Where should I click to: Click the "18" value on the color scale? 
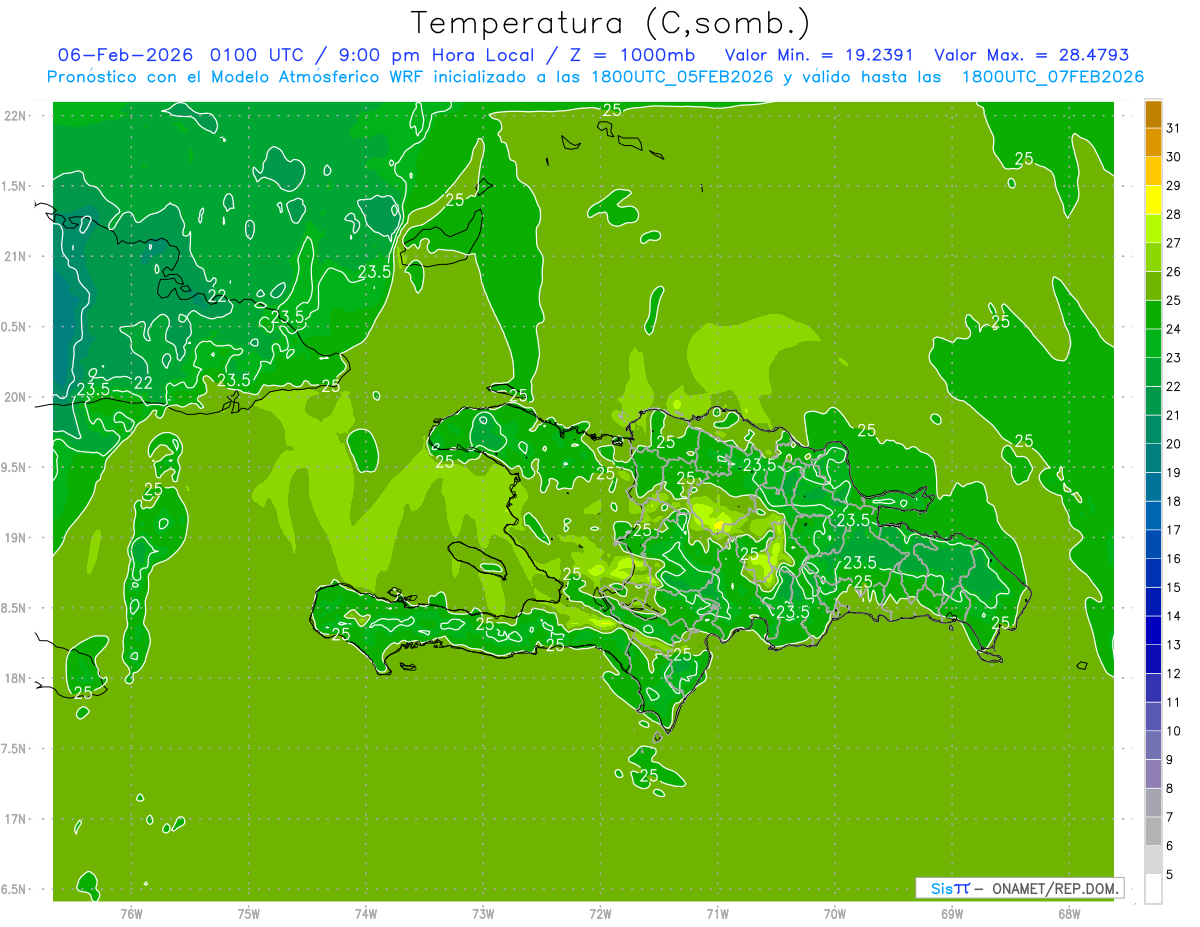coord(1174,501)
